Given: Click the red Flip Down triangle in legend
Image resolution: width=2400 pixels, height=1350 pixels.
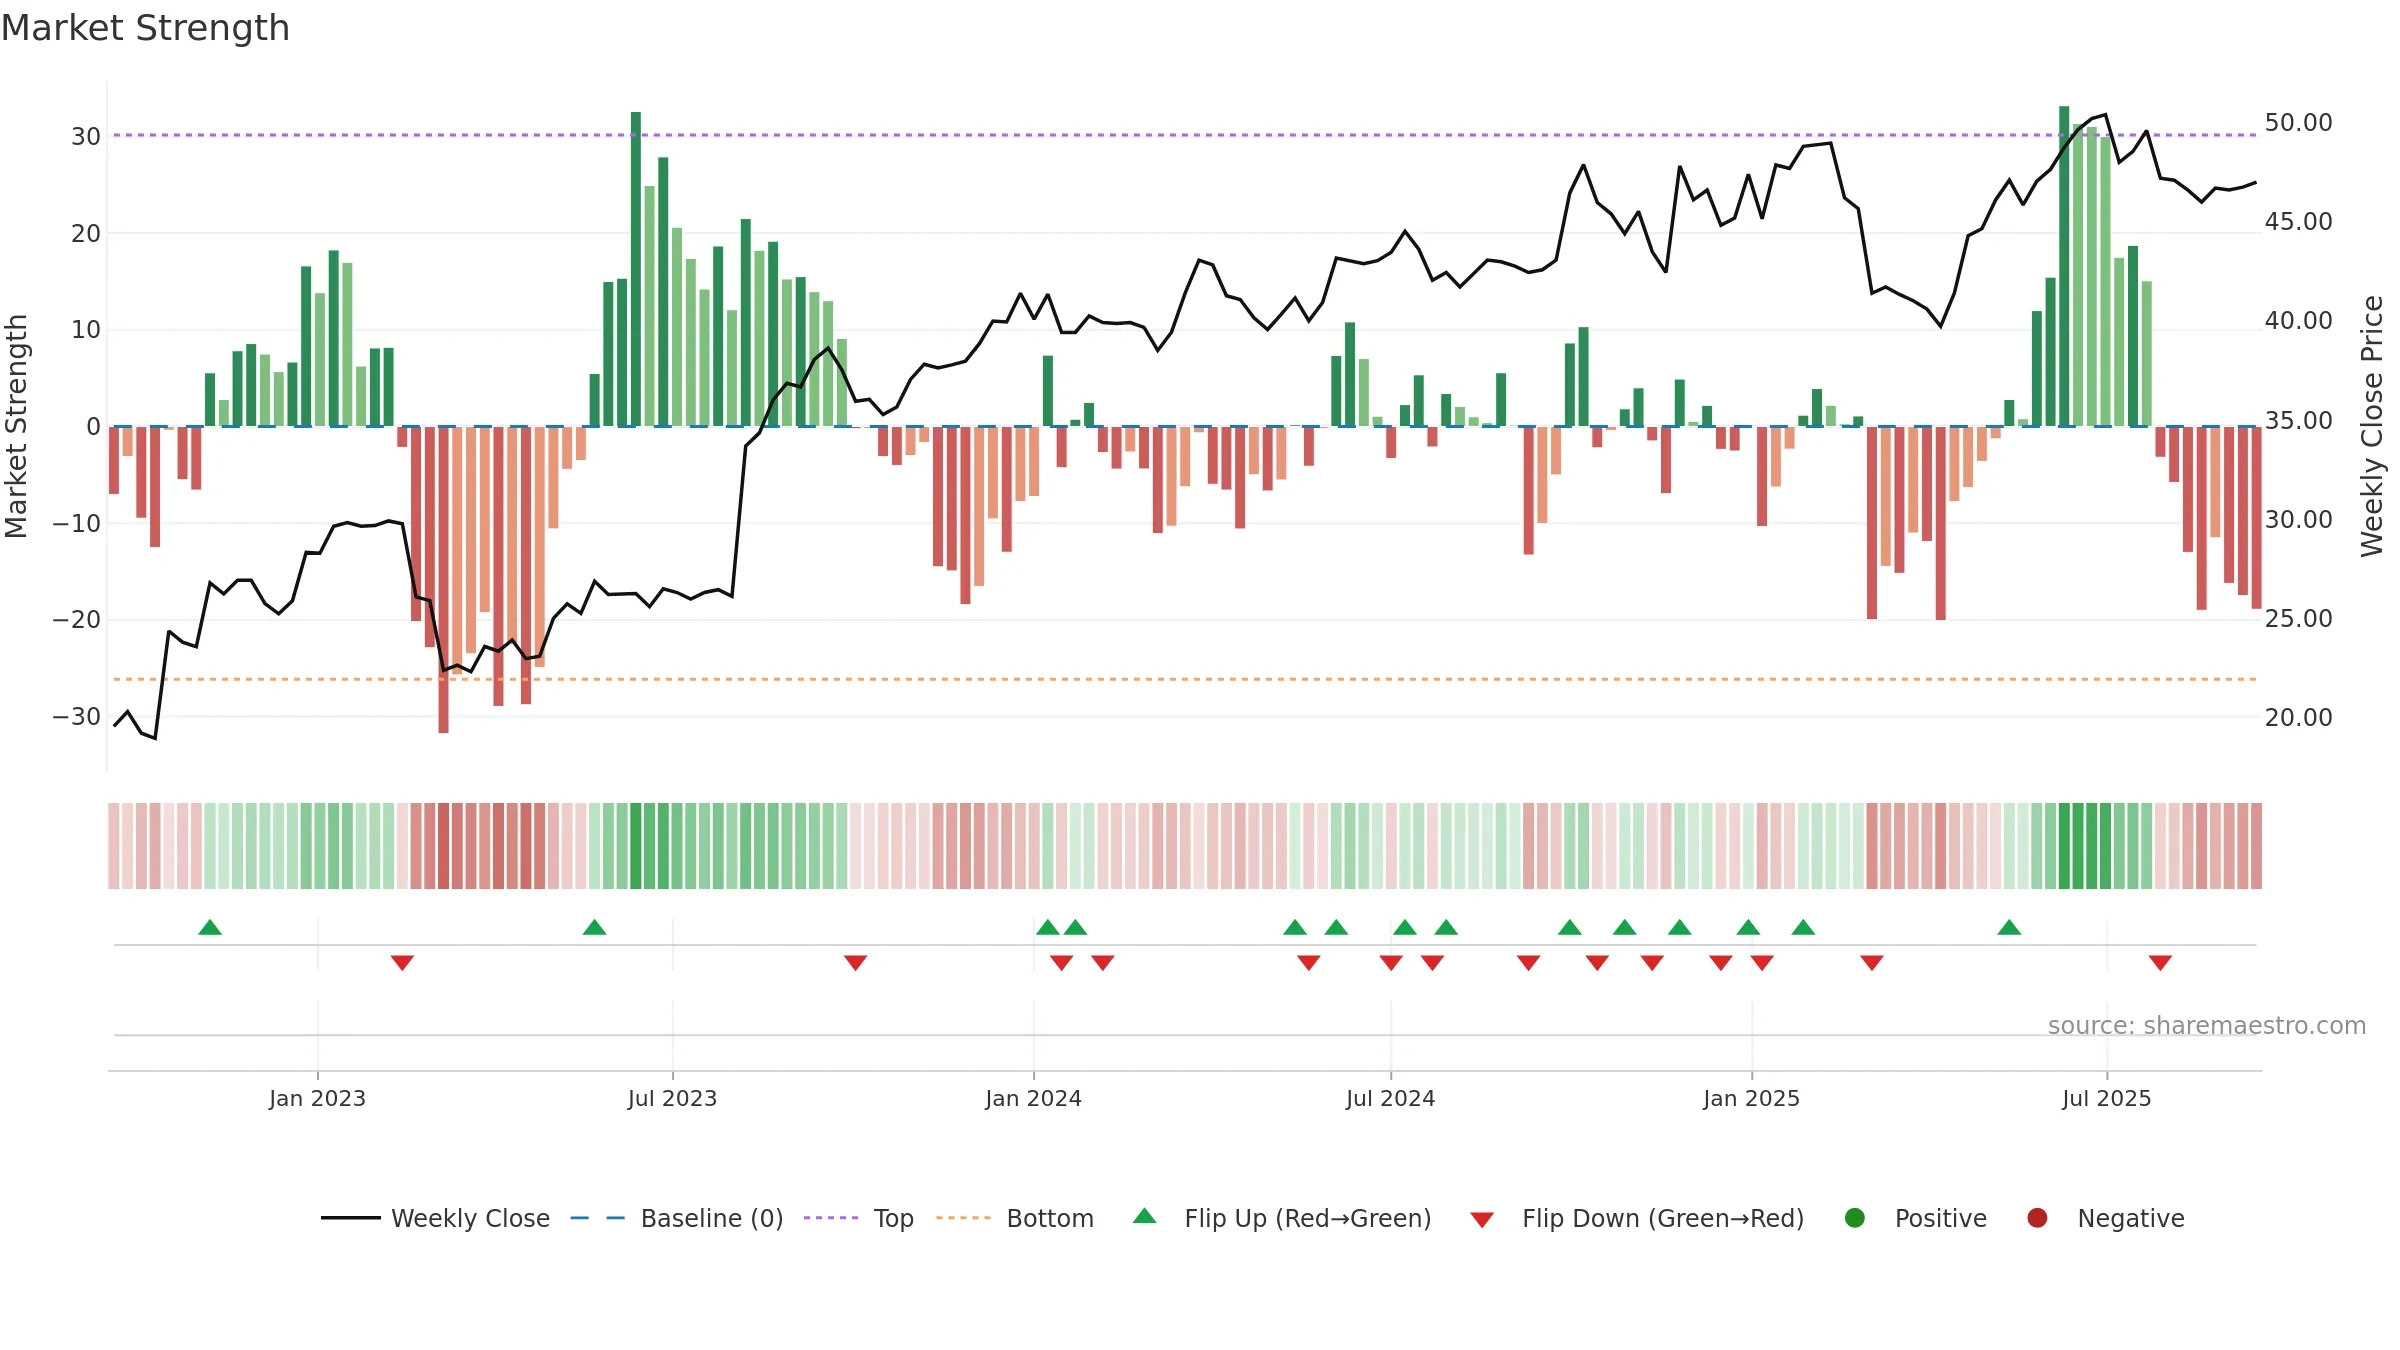Looking at the screenshot, I should point(1482,1220).
